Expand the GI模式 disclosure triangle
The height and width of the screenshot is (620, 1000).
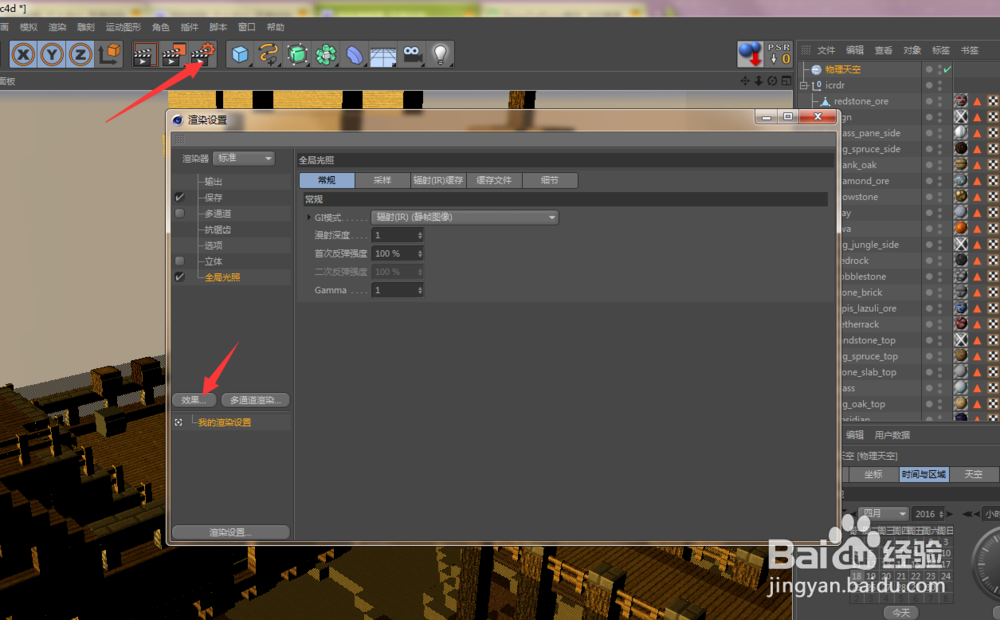tap(309, 218)
